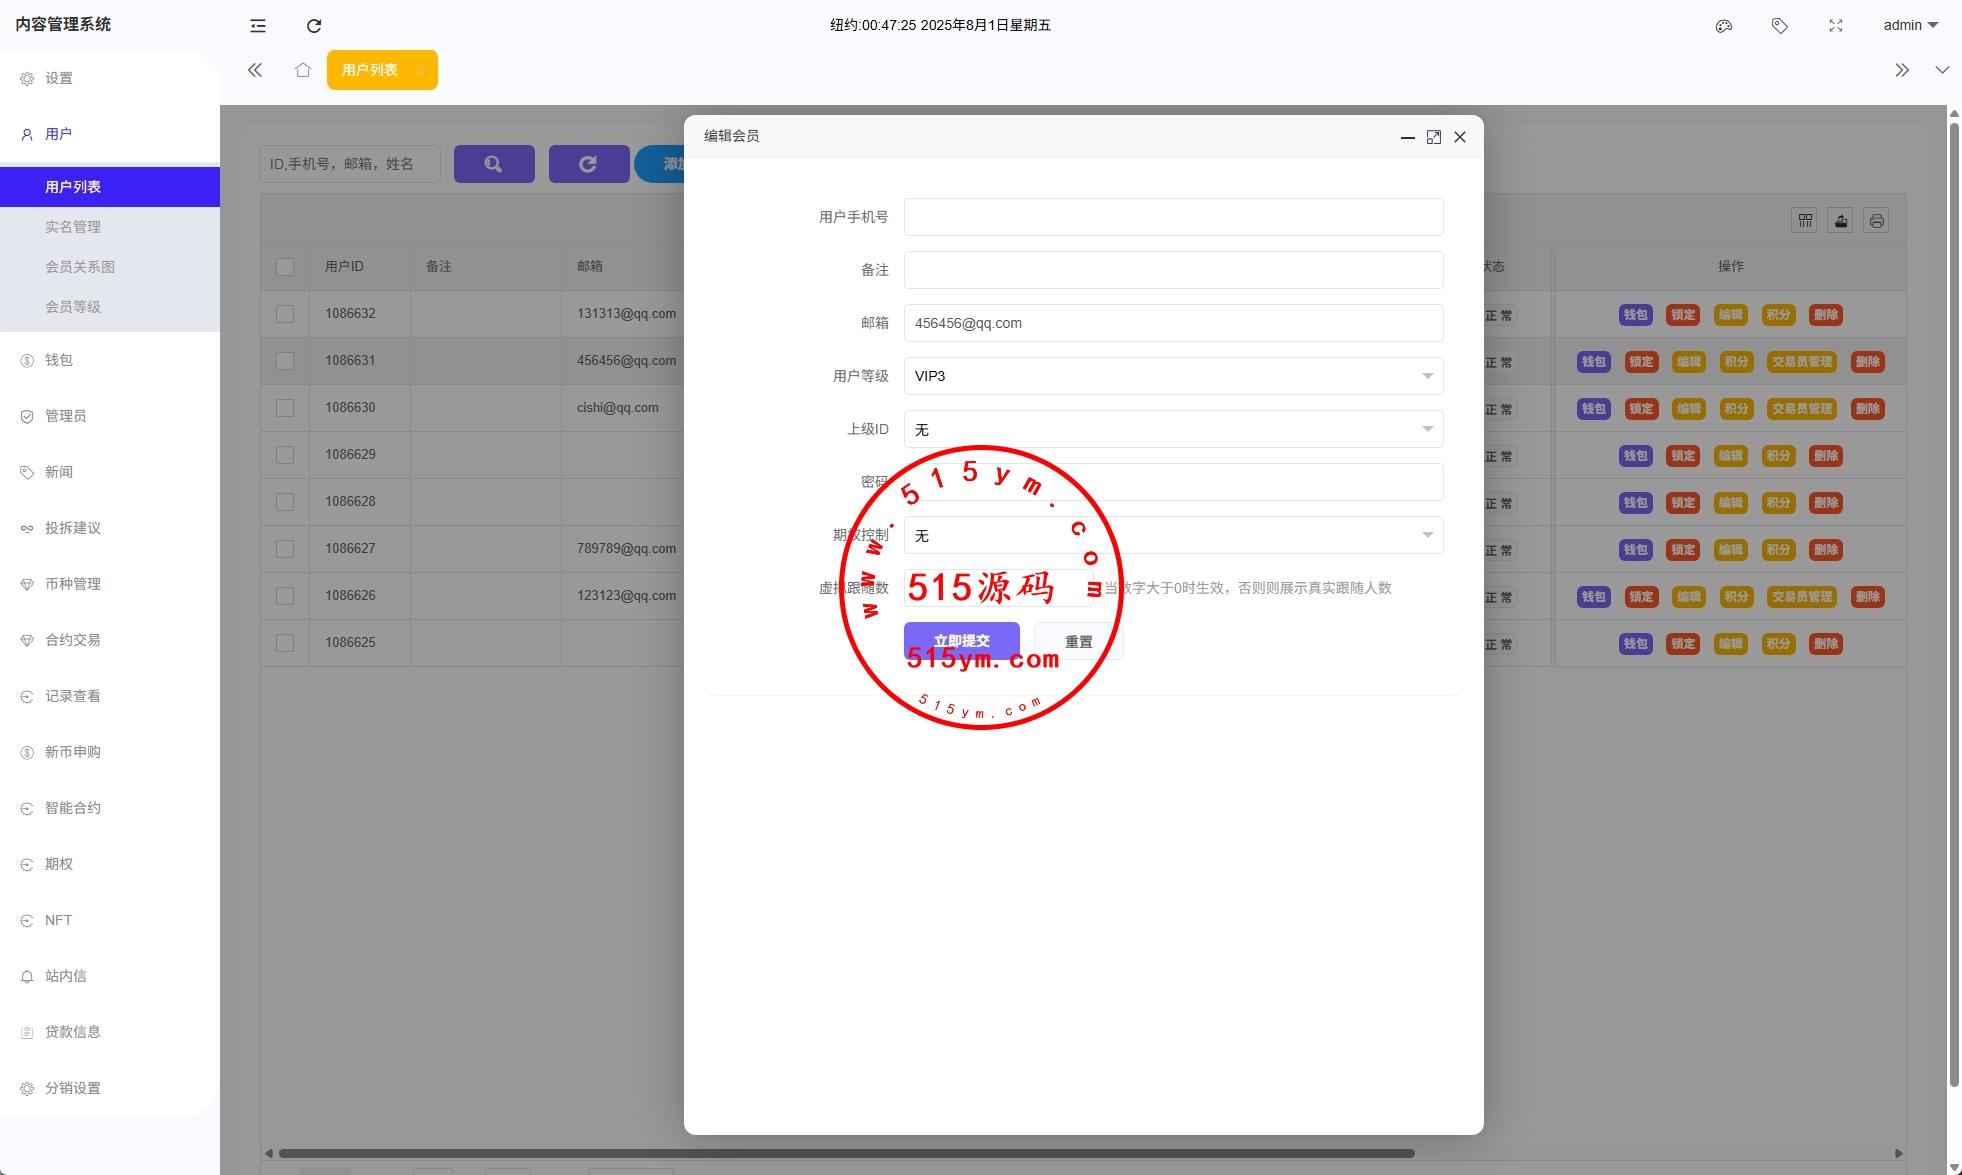
Task: Click the 立即提交 submit button
Action: [961, 641]
